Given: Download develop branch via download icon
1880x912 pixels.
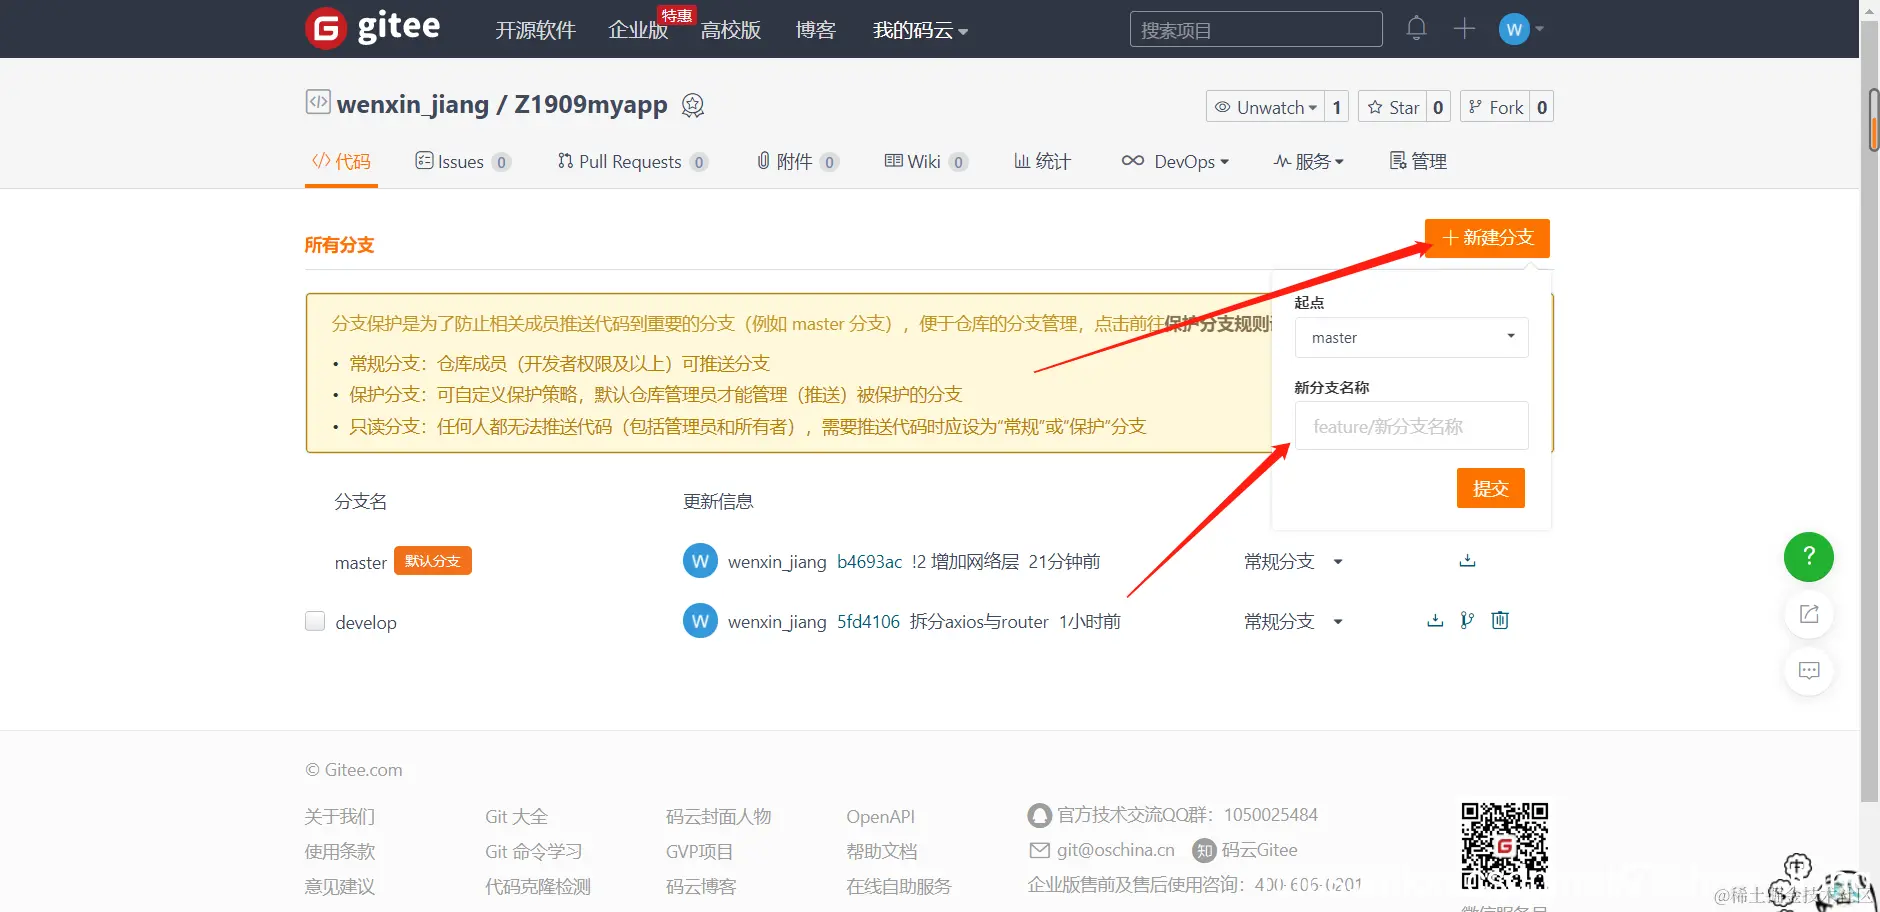Looking at the screenshot, I should point(1435,620).
